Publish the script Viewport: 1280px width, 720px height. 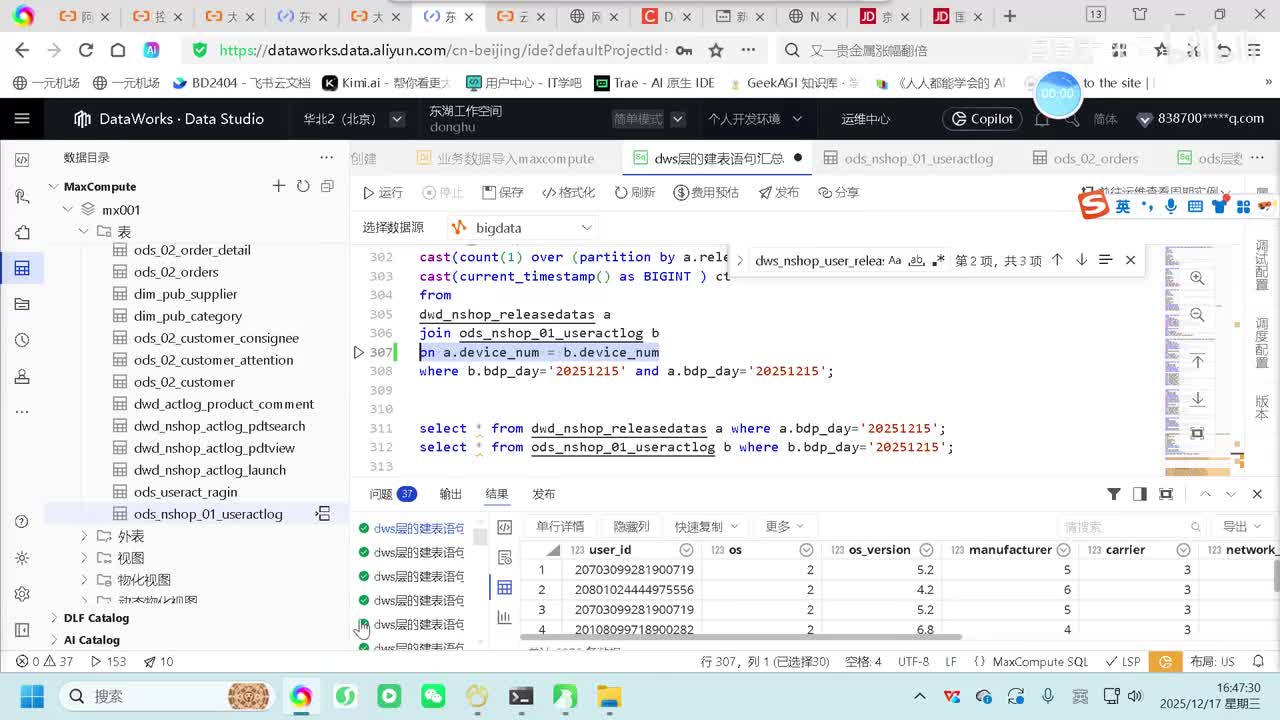point(779,192)
